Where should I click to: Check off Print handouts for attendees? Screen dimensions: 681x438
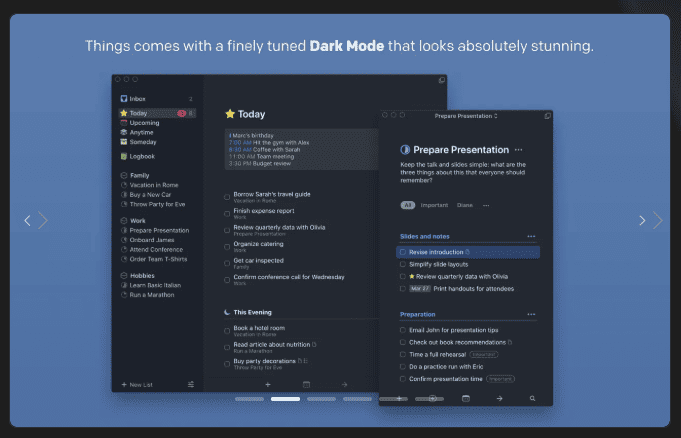(403, 289)
